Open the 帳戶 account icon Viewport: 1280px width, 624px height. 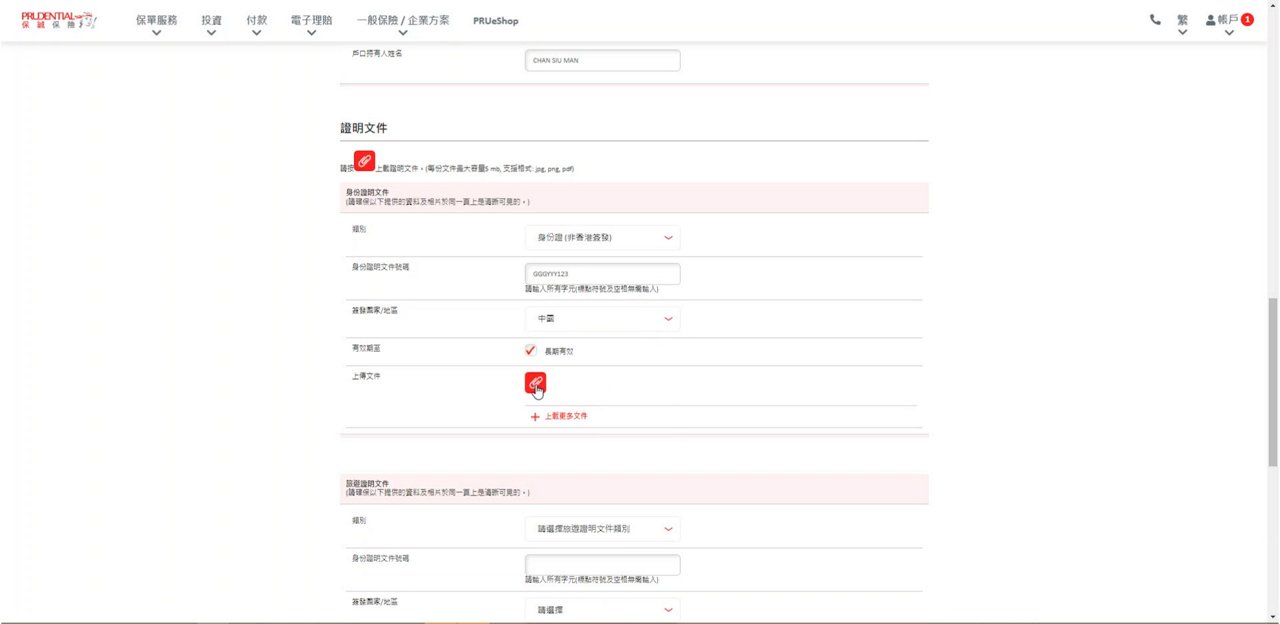point(1210,20)
